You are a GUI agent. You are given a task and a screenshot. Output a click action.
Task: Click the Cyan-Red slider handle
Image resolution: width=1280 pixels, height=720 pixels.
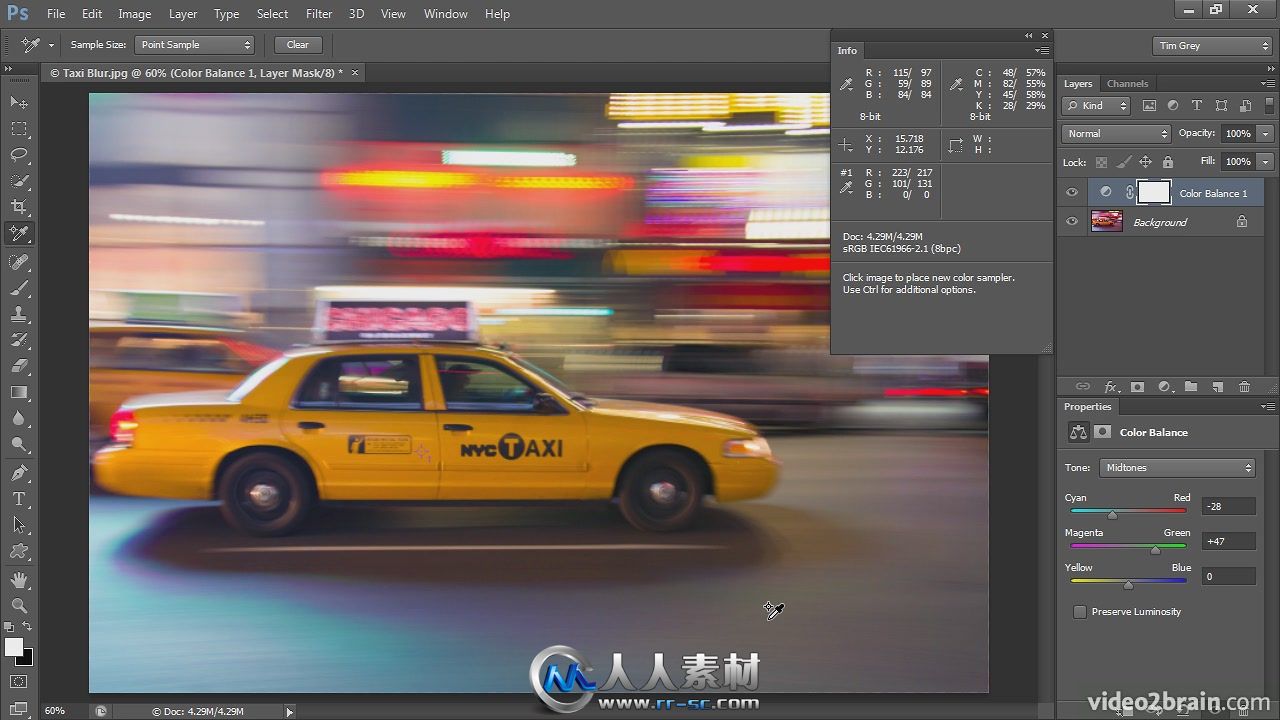click(1112, 514)
